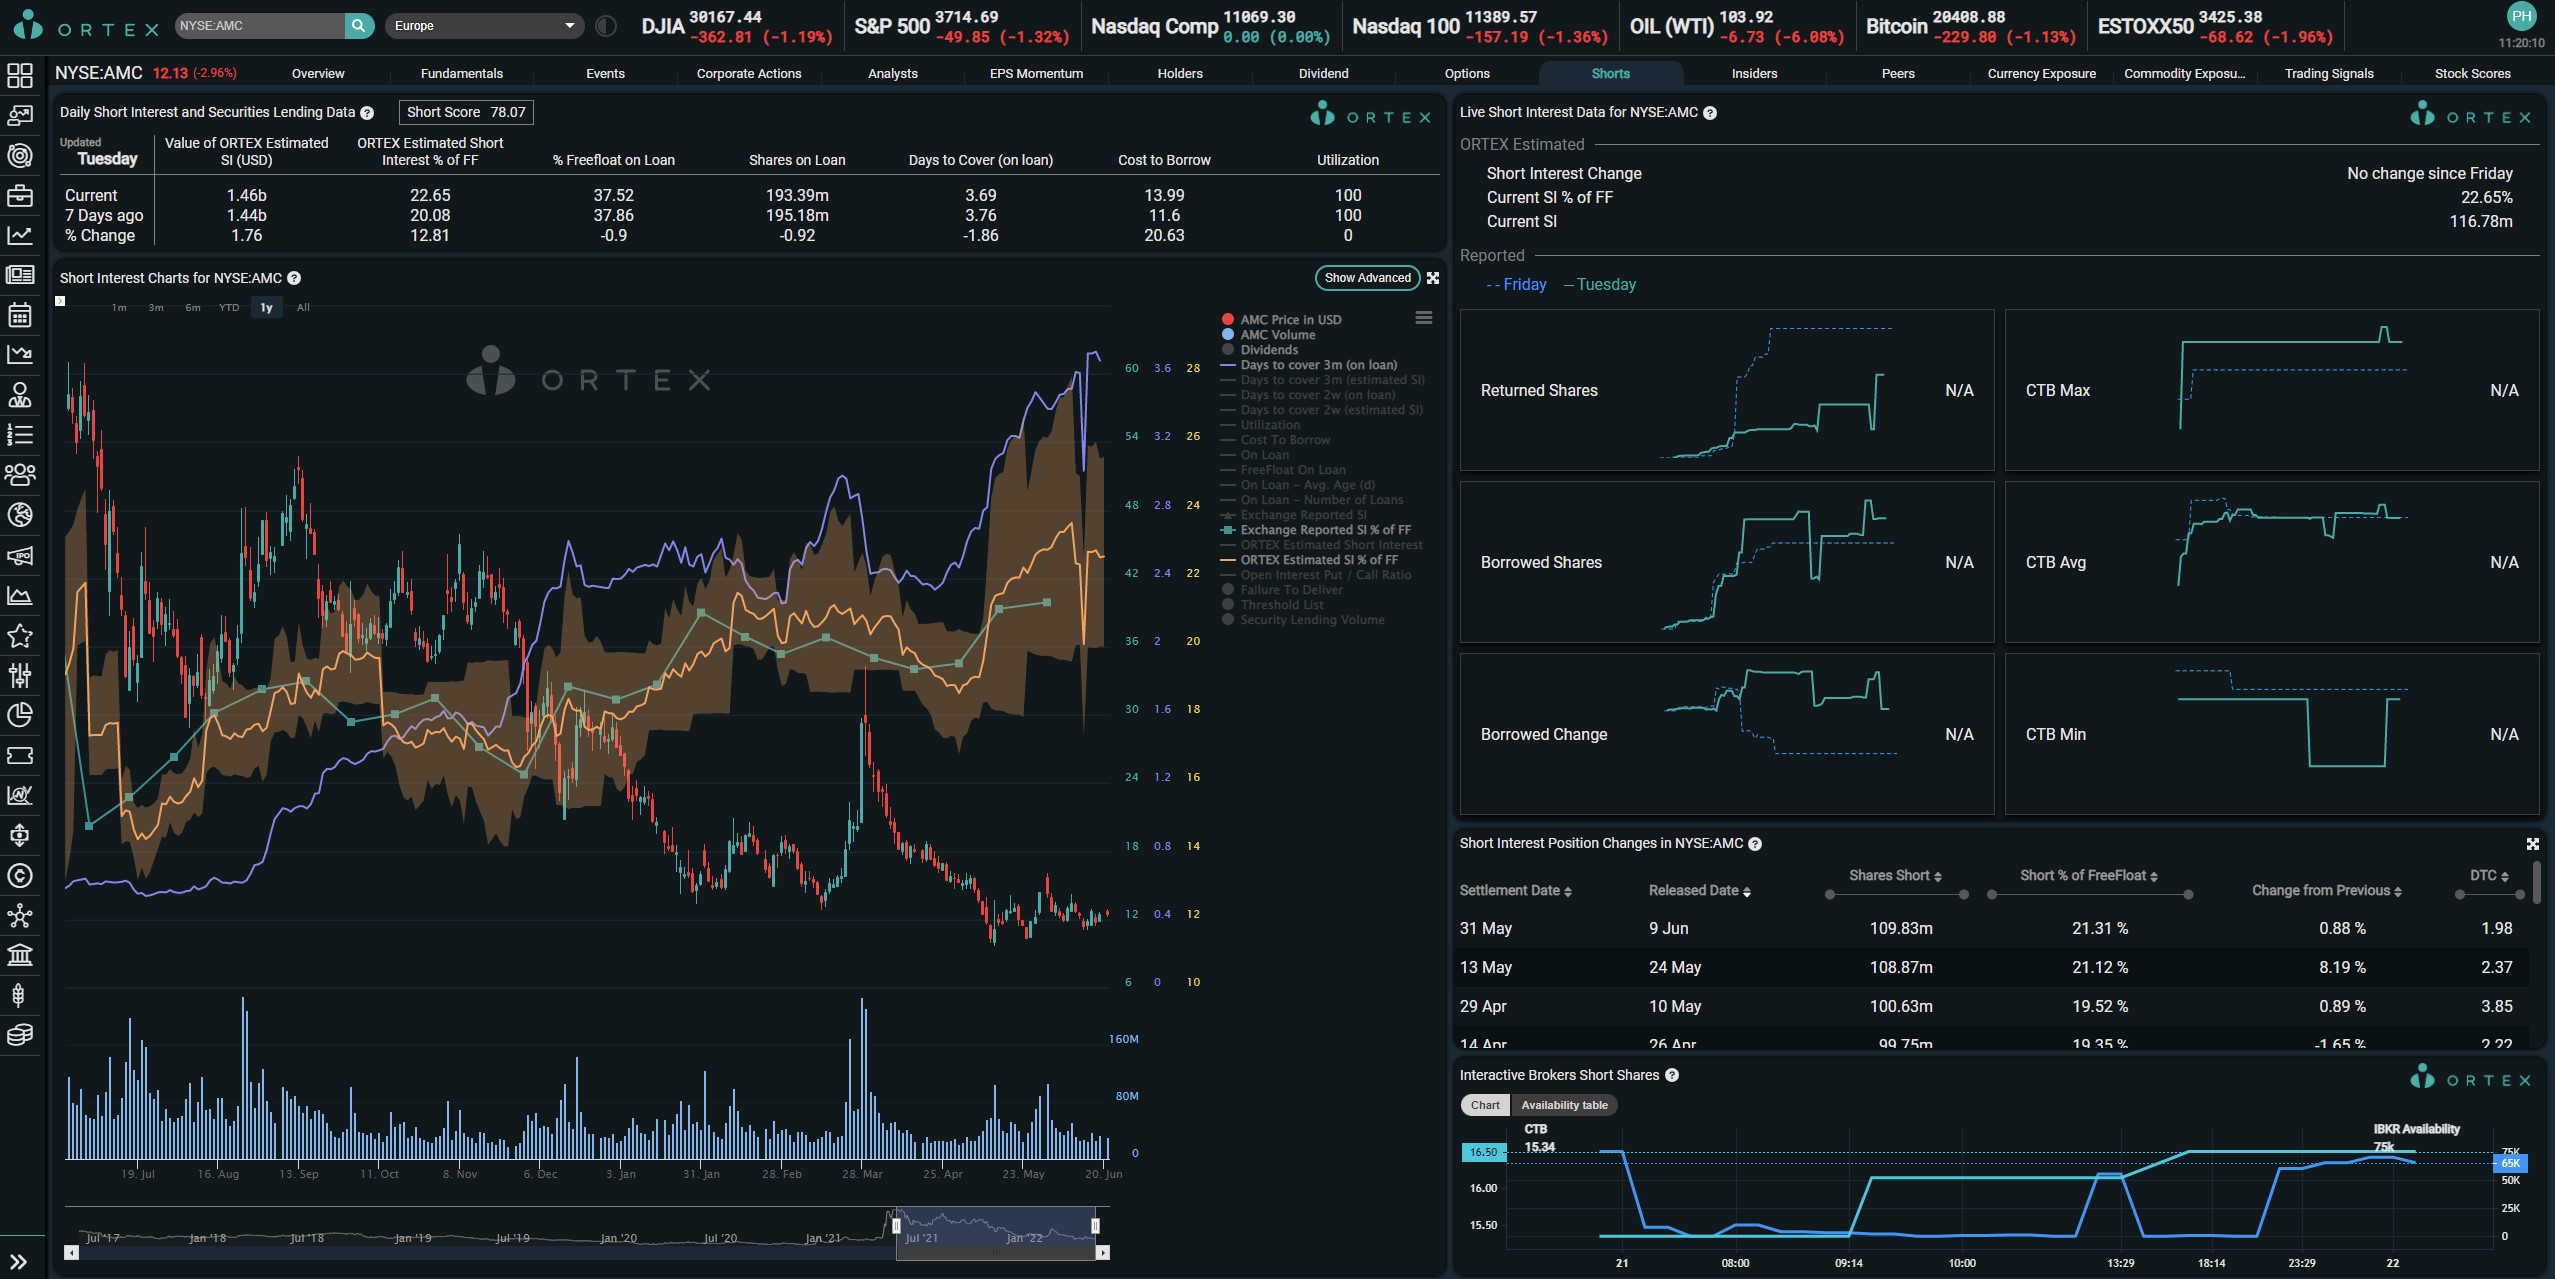The width and height of the screenshot is (2555, 1279).
Task: Click the search magnifier icon next to NYSE:AMC
Action: 358,25
